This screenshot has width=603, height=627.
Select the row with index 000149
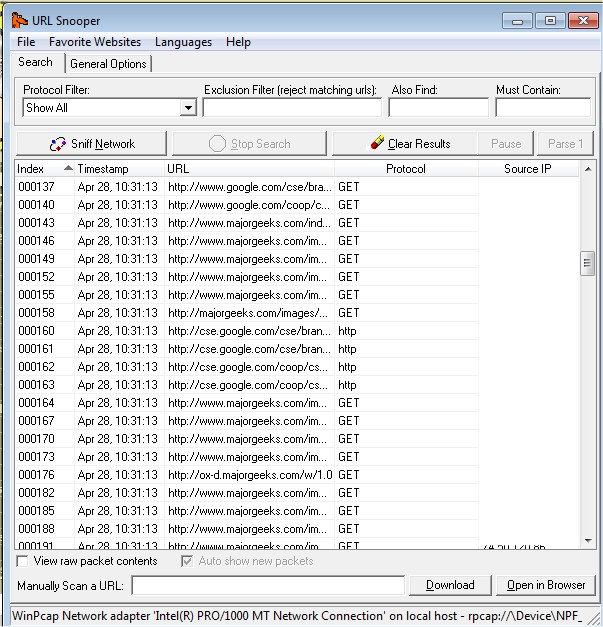pos(247,259)
